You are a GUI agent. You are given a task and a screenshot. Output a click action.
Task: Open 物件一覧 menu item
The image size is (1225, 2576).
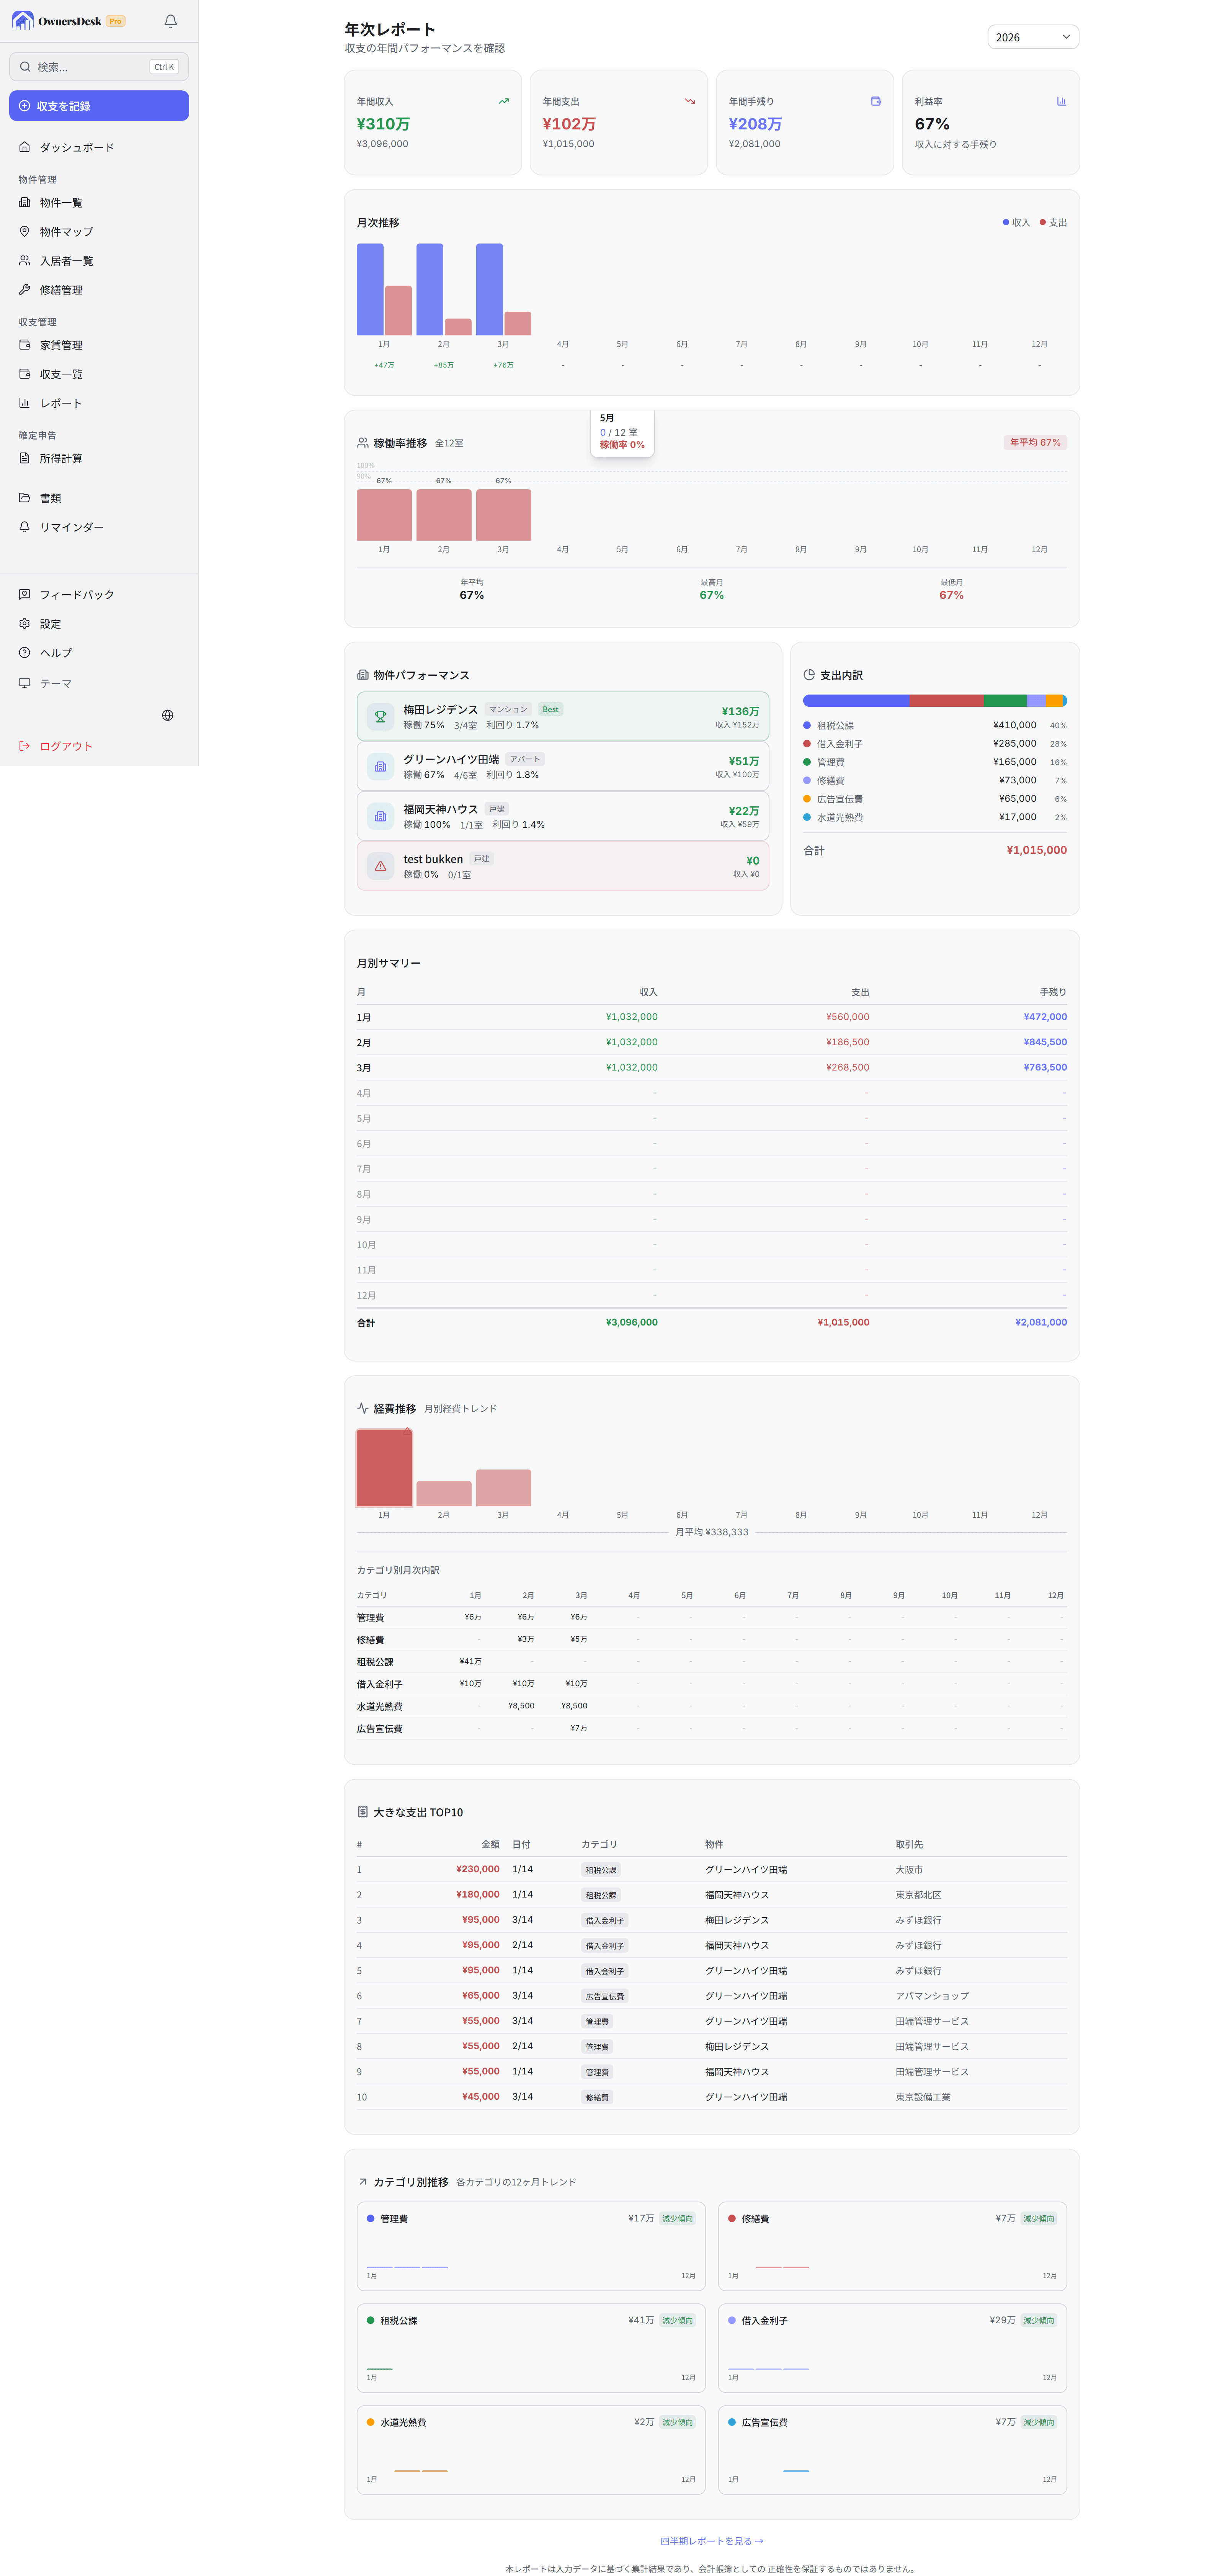point(99,202)
